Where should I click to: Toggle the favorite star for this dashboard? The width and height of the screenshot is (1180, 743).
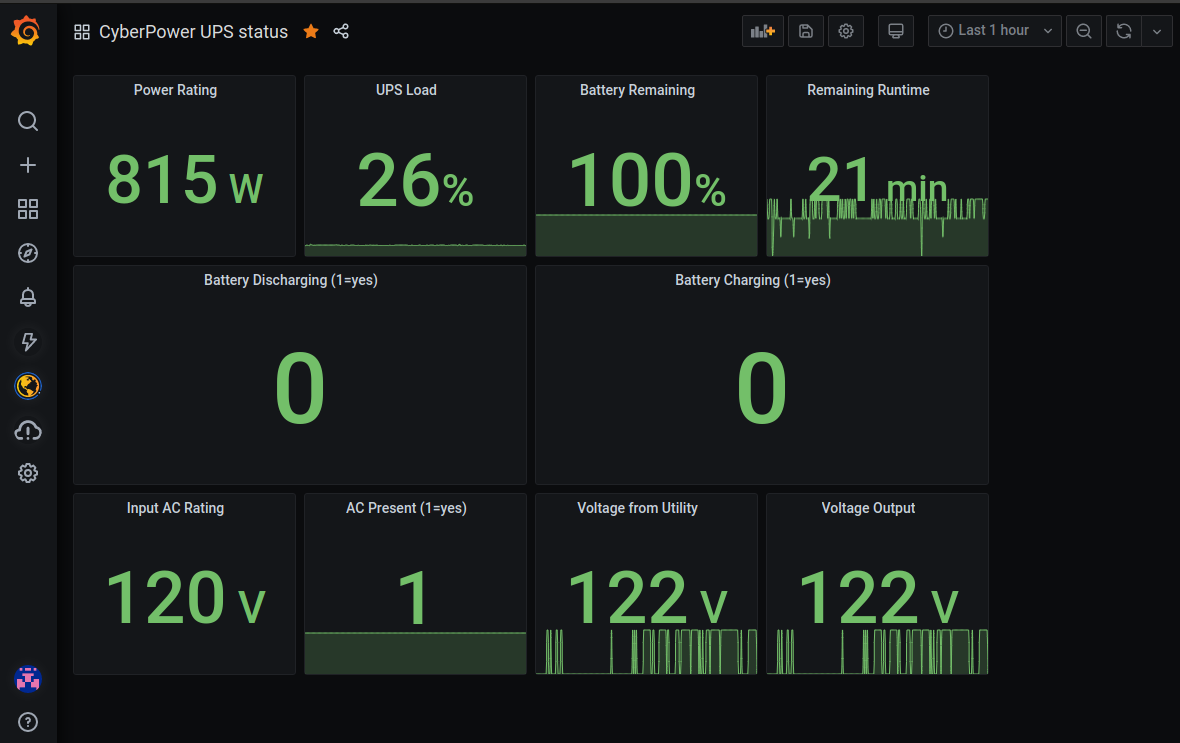coord(311,31)
